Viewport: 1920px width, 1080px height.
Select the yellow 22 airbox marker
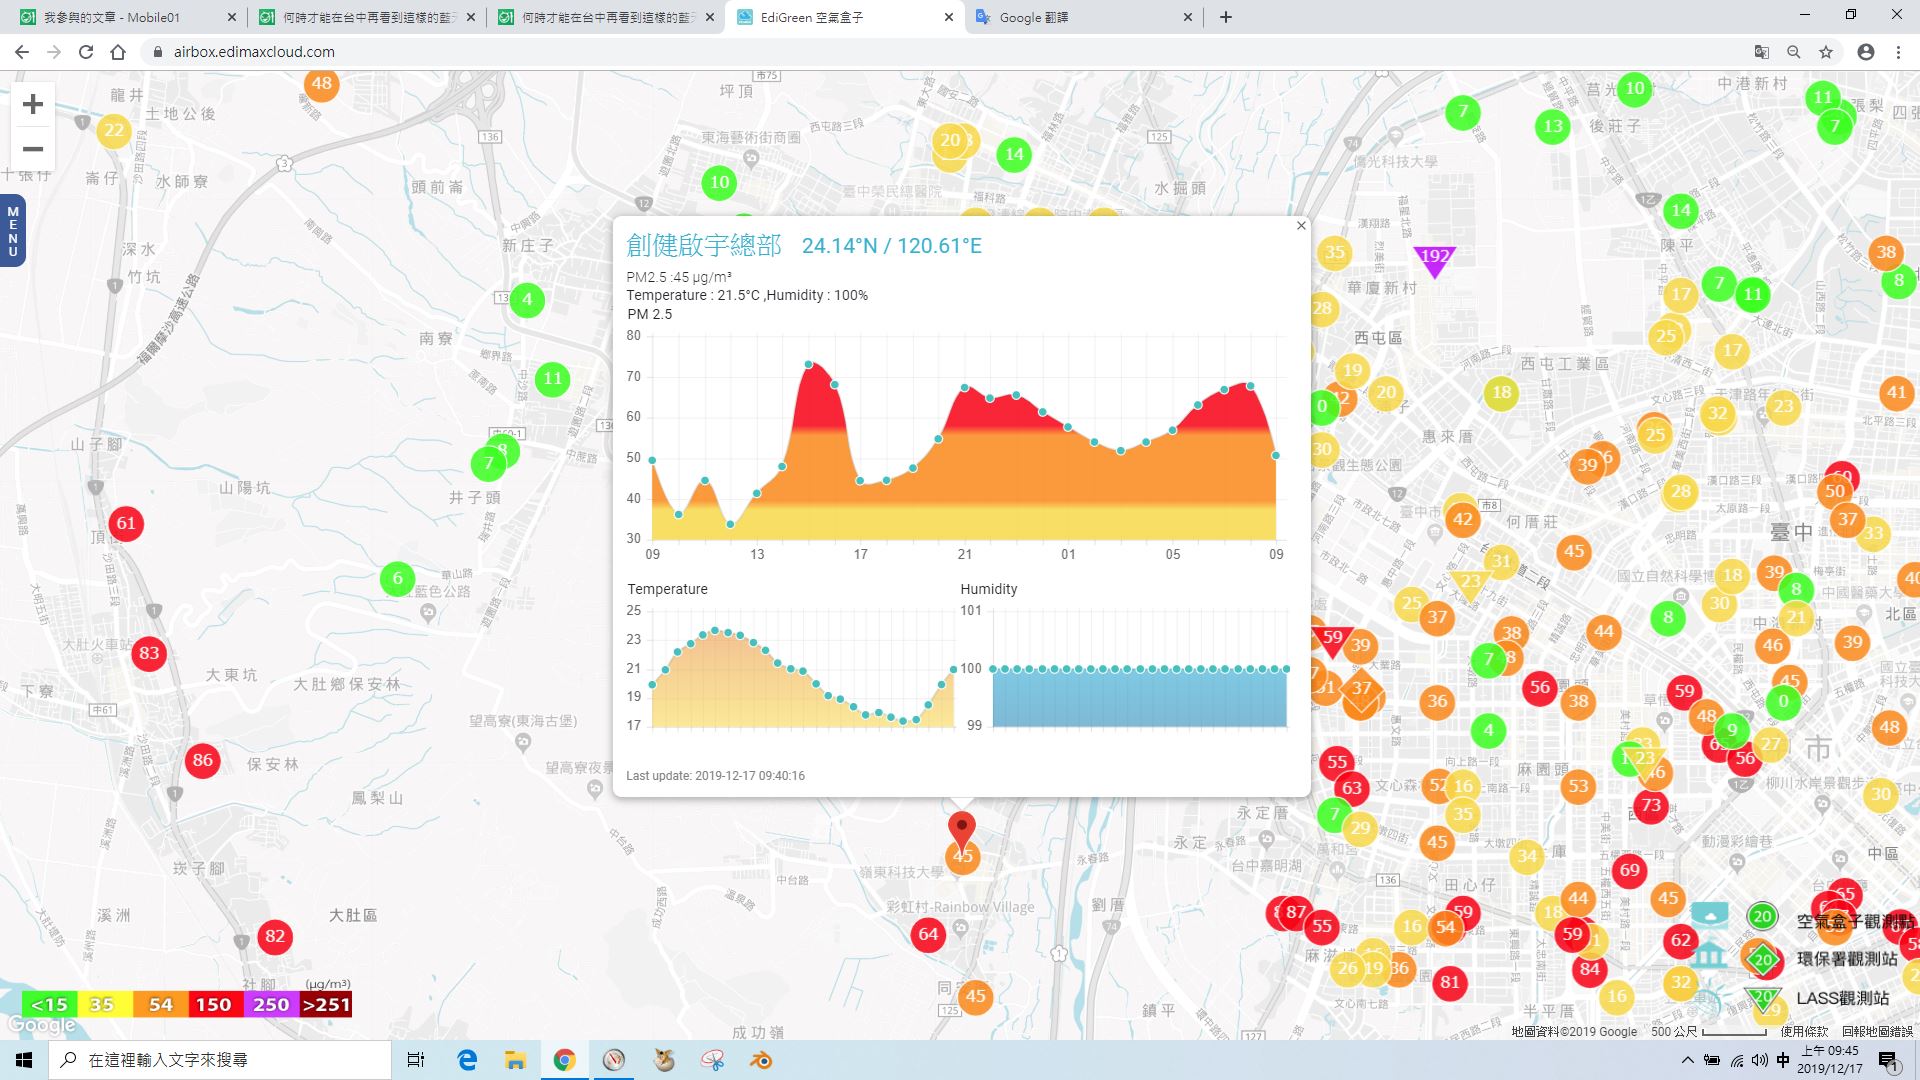(114, 130)
